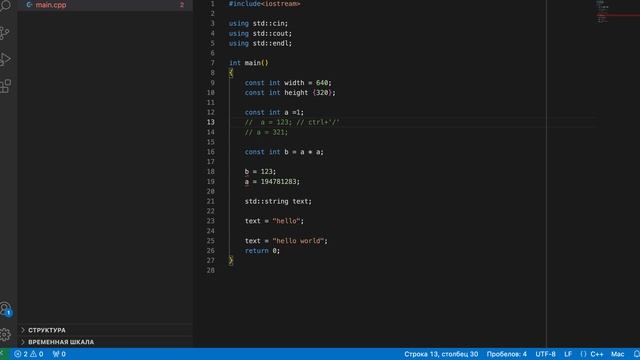
Task: Show errors and warnings count in status bar
Action: coord(29,354)
